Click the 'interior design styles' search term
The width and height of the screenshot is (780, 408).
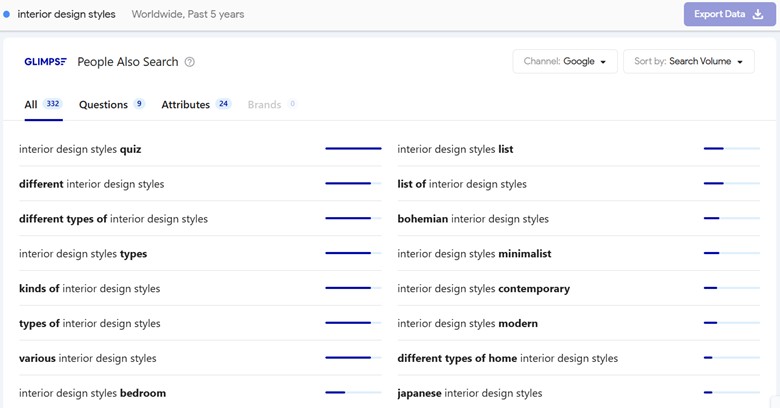point(66,14)
